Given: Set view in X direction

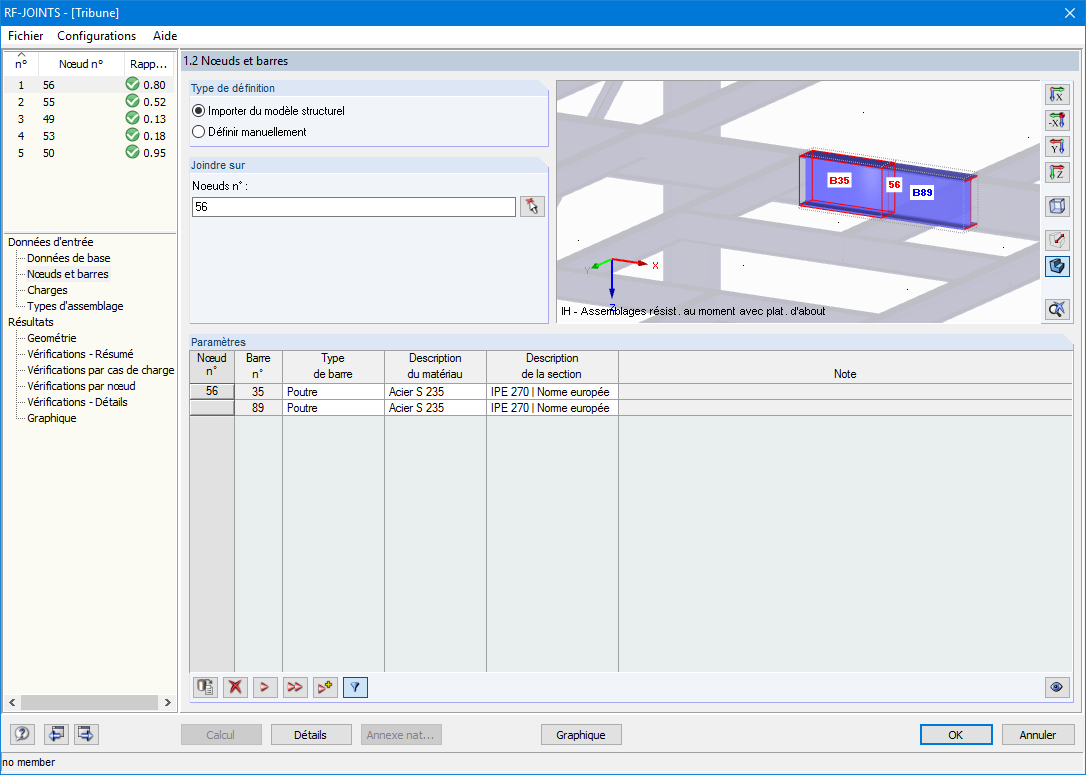Looking at the screenshot, I should 1056,94.
